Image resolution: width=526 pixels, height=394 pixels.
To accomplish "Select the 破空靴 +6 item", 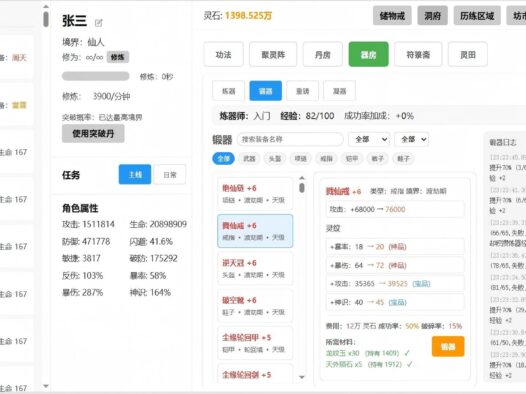I will (255, 305).
